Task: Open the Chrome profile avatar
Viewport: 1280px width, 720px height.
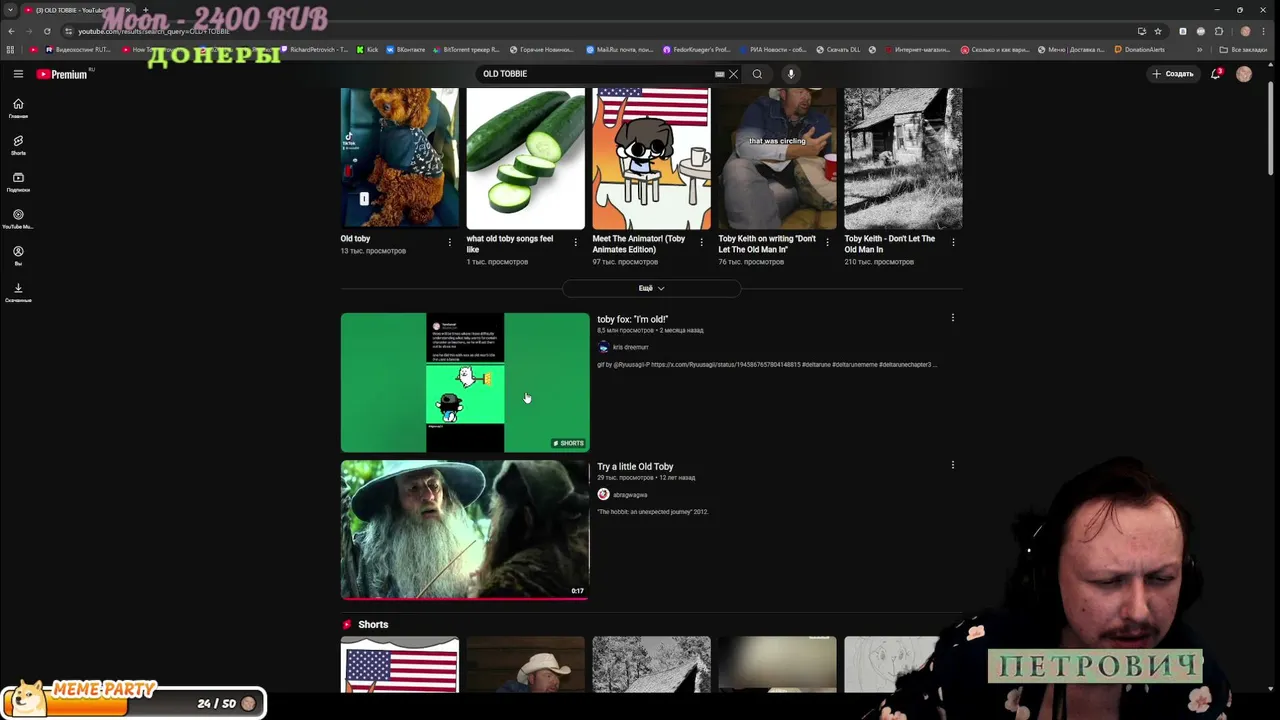Action: pos(1245,31)
